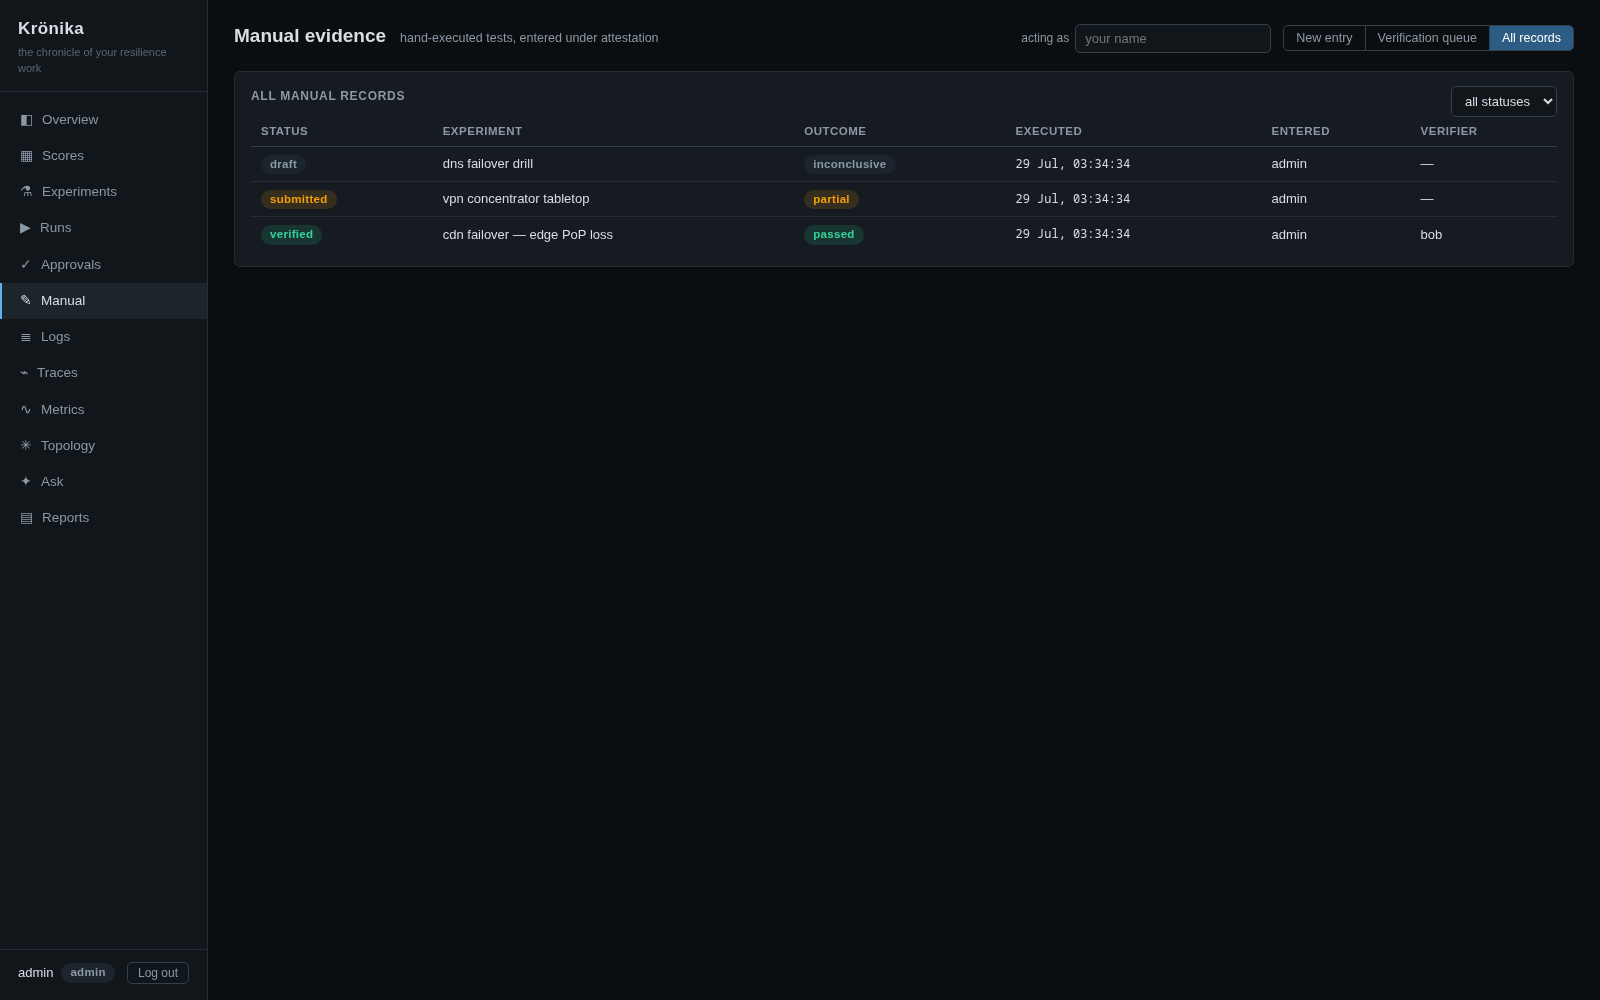
Task: Click the verified status badge
Action: point(291,235)
